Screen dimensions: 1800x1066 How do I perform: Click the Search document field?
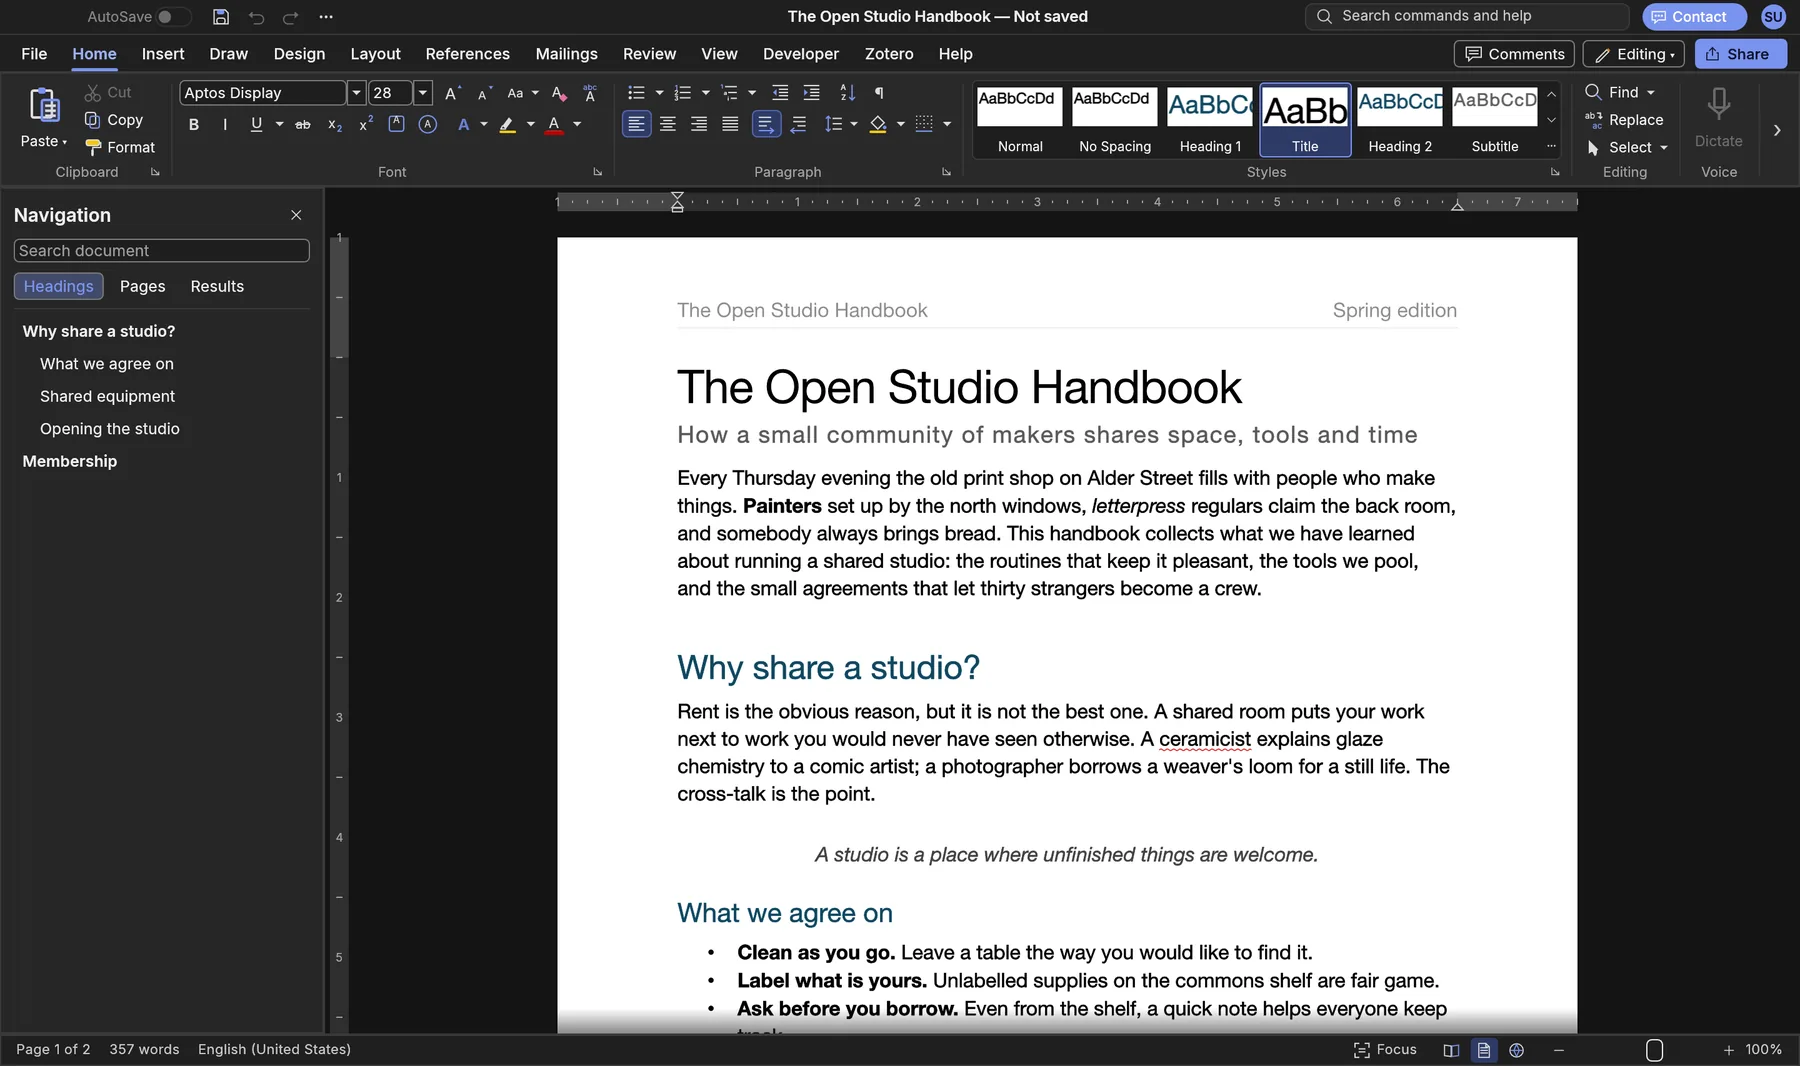162,251
